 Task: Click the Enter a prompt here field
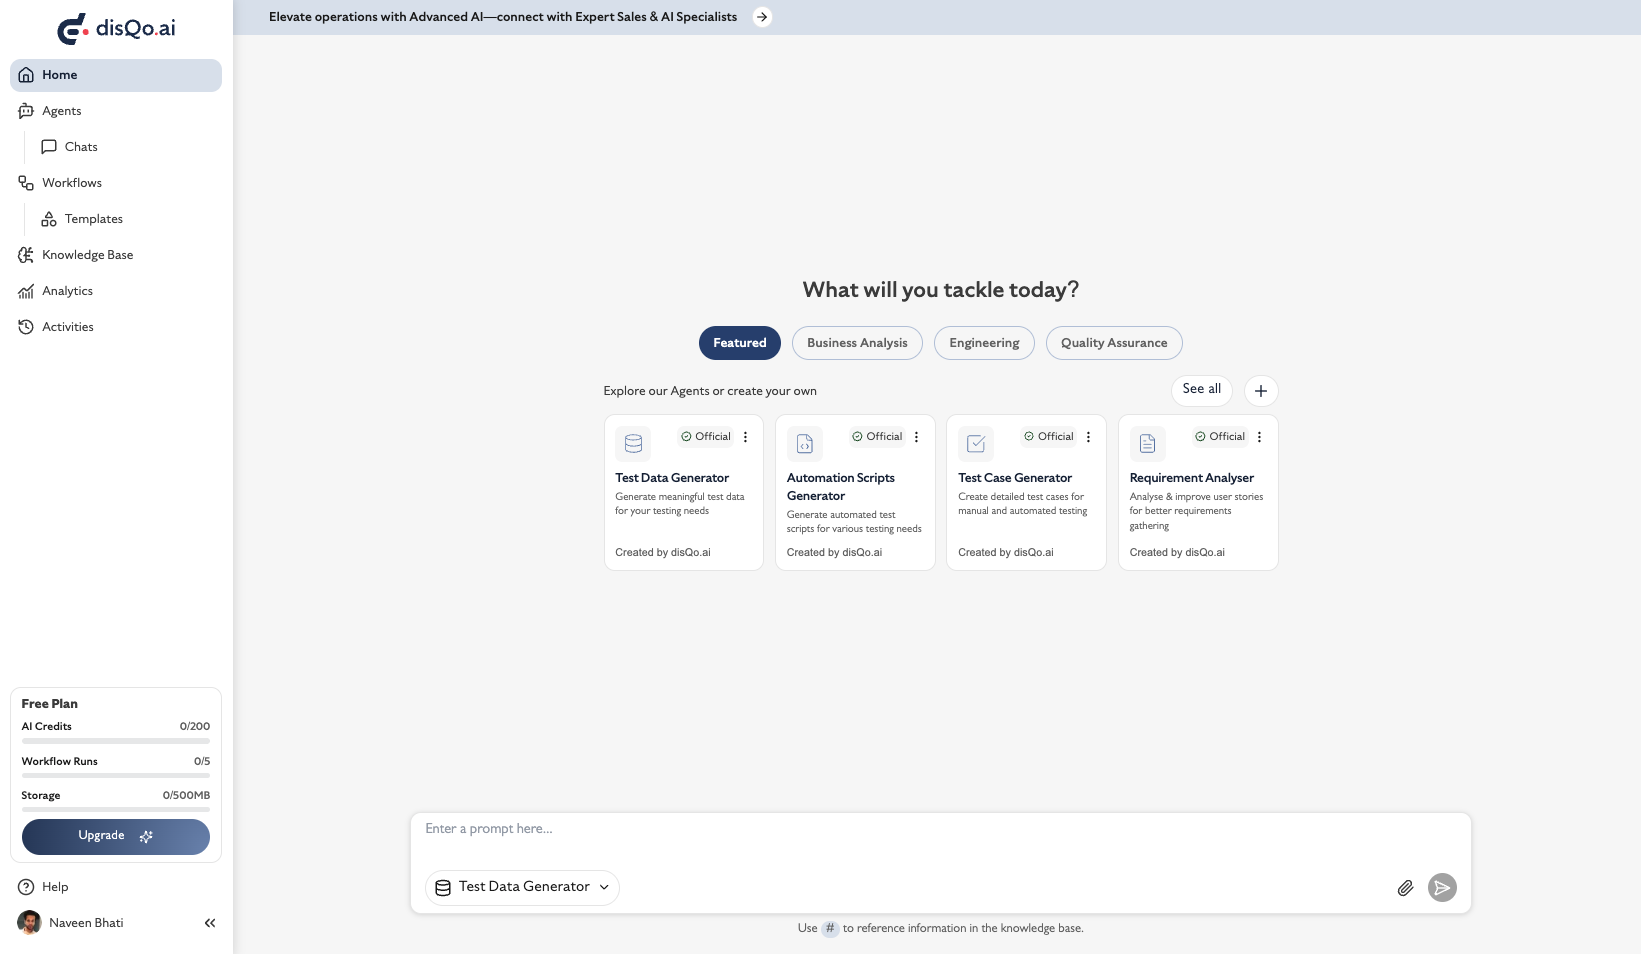point(900,829)
